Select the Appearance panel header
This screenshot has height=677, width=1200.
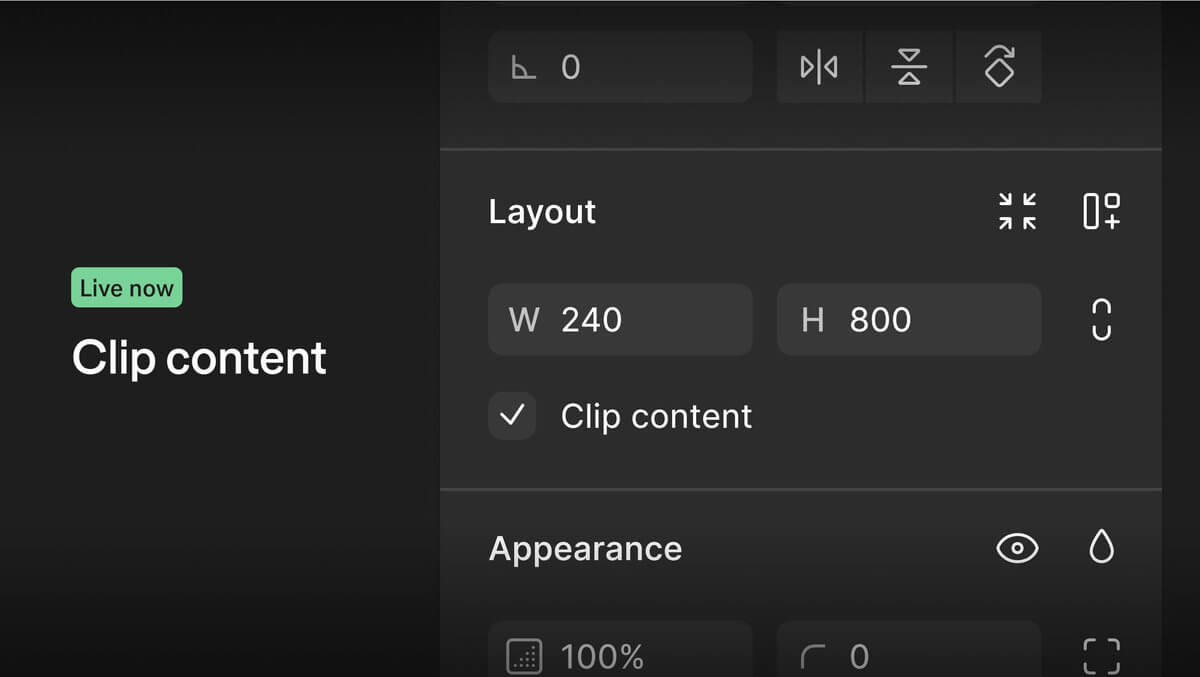(x=585, y=548)
